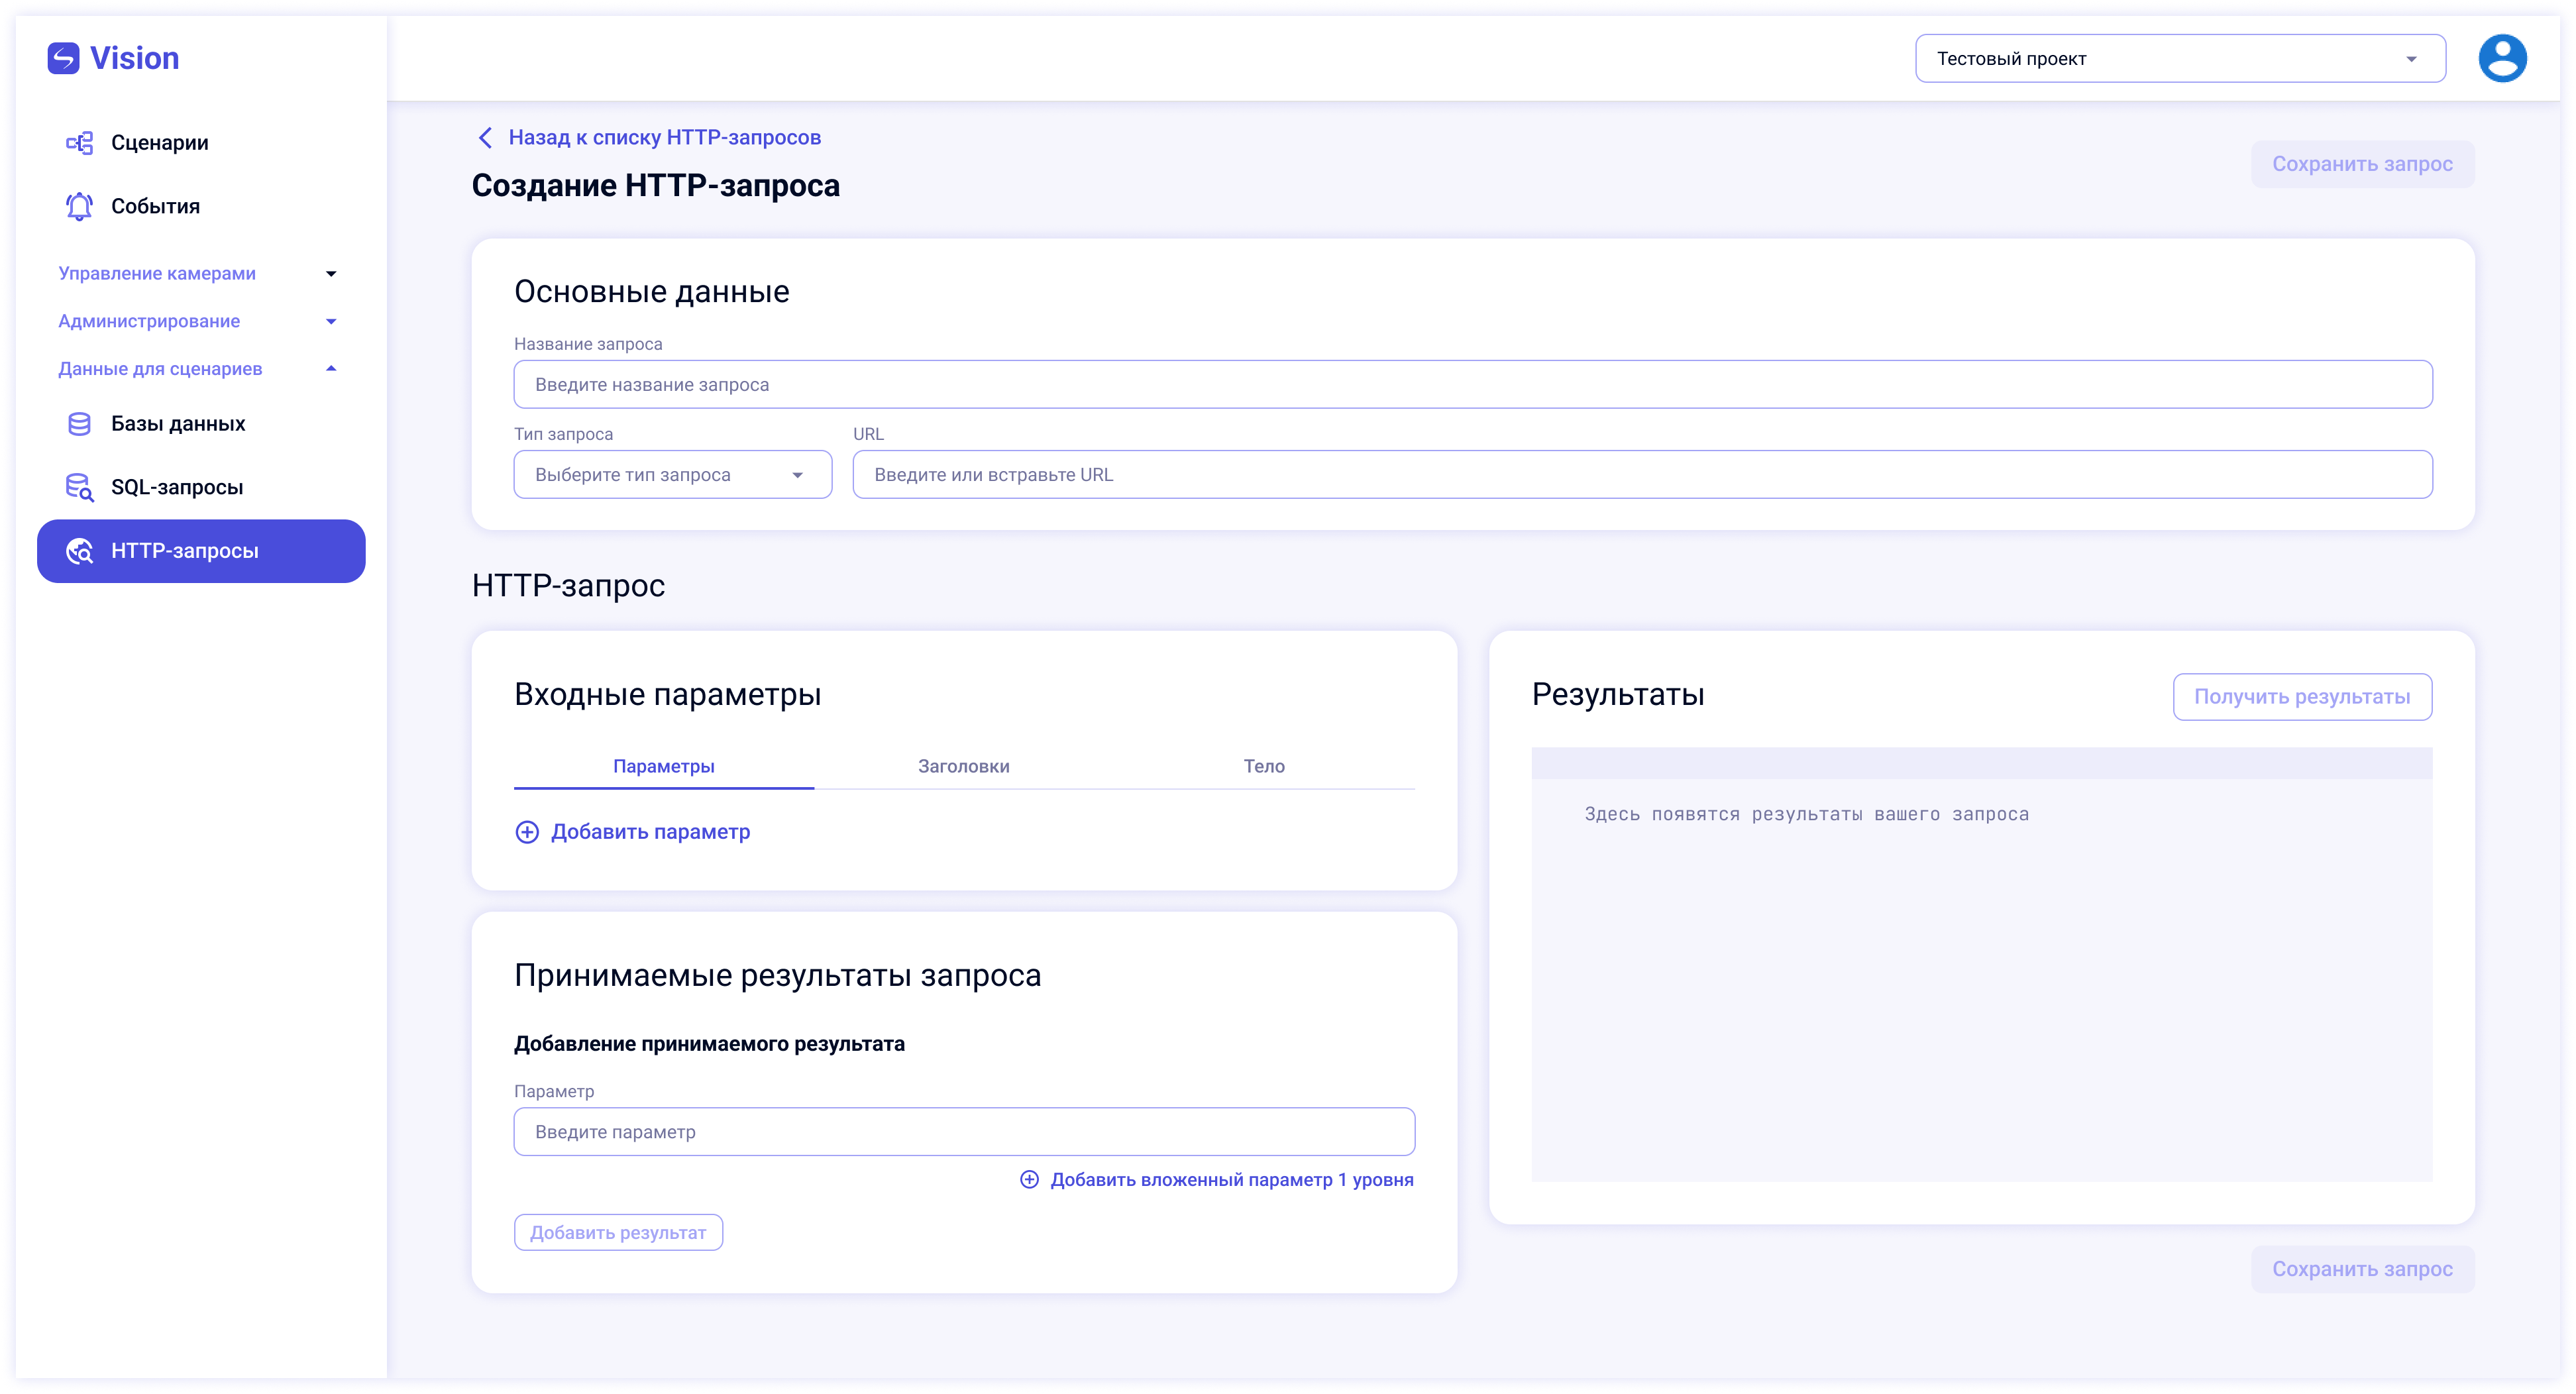Expand the Администрирование section

[x=331, y=321]
